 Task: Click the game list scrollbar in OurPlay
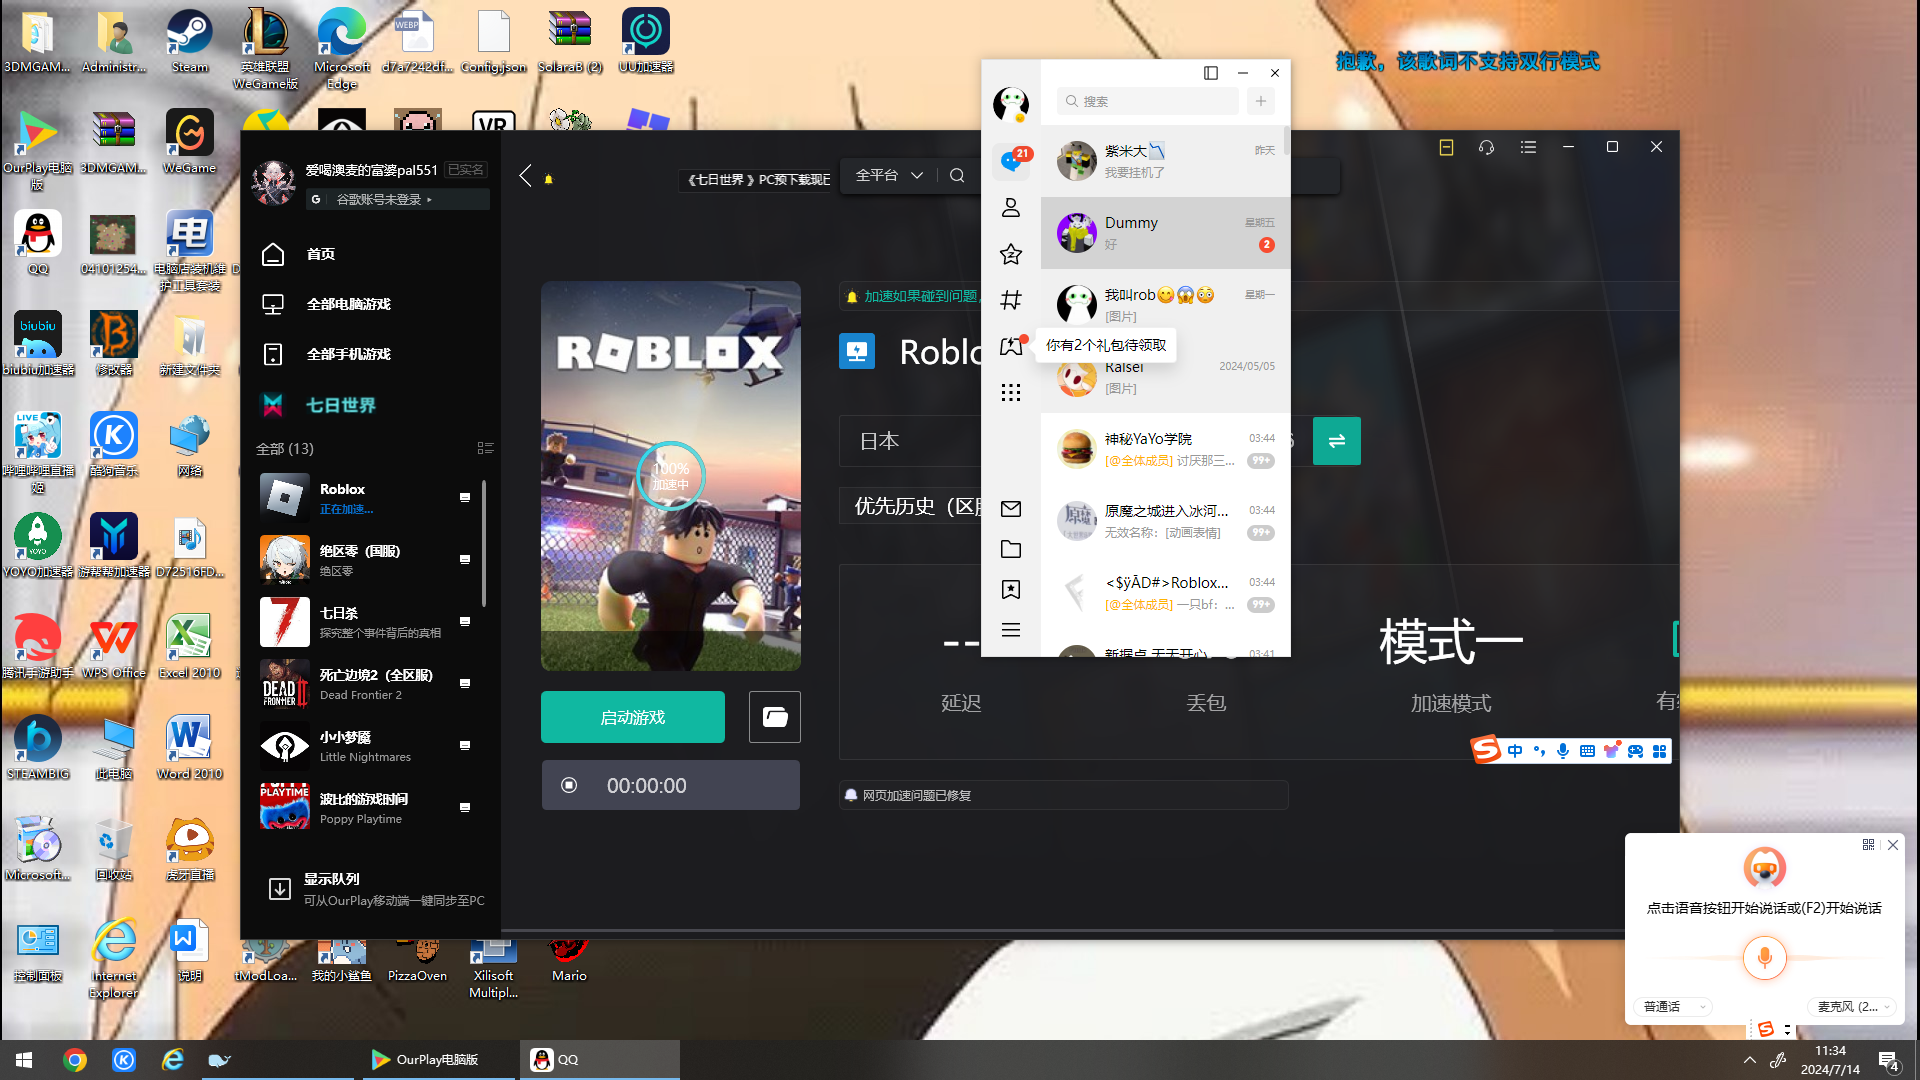[484, 543]
